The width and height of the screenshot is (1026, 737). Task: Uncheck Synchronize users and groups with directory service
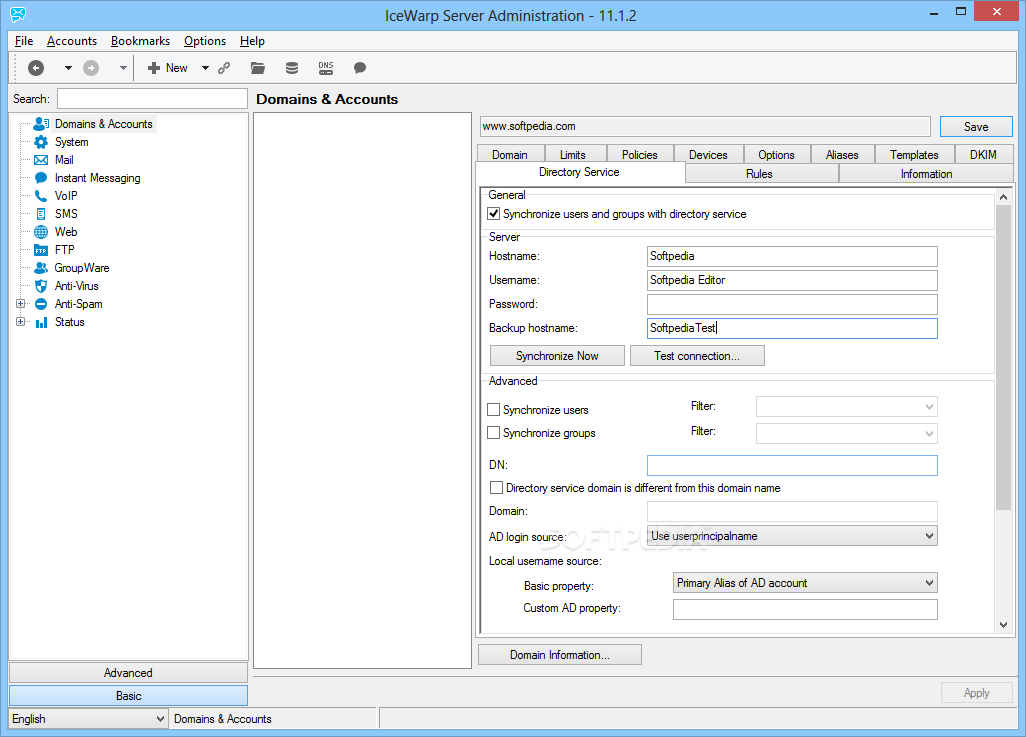[494, 213]
